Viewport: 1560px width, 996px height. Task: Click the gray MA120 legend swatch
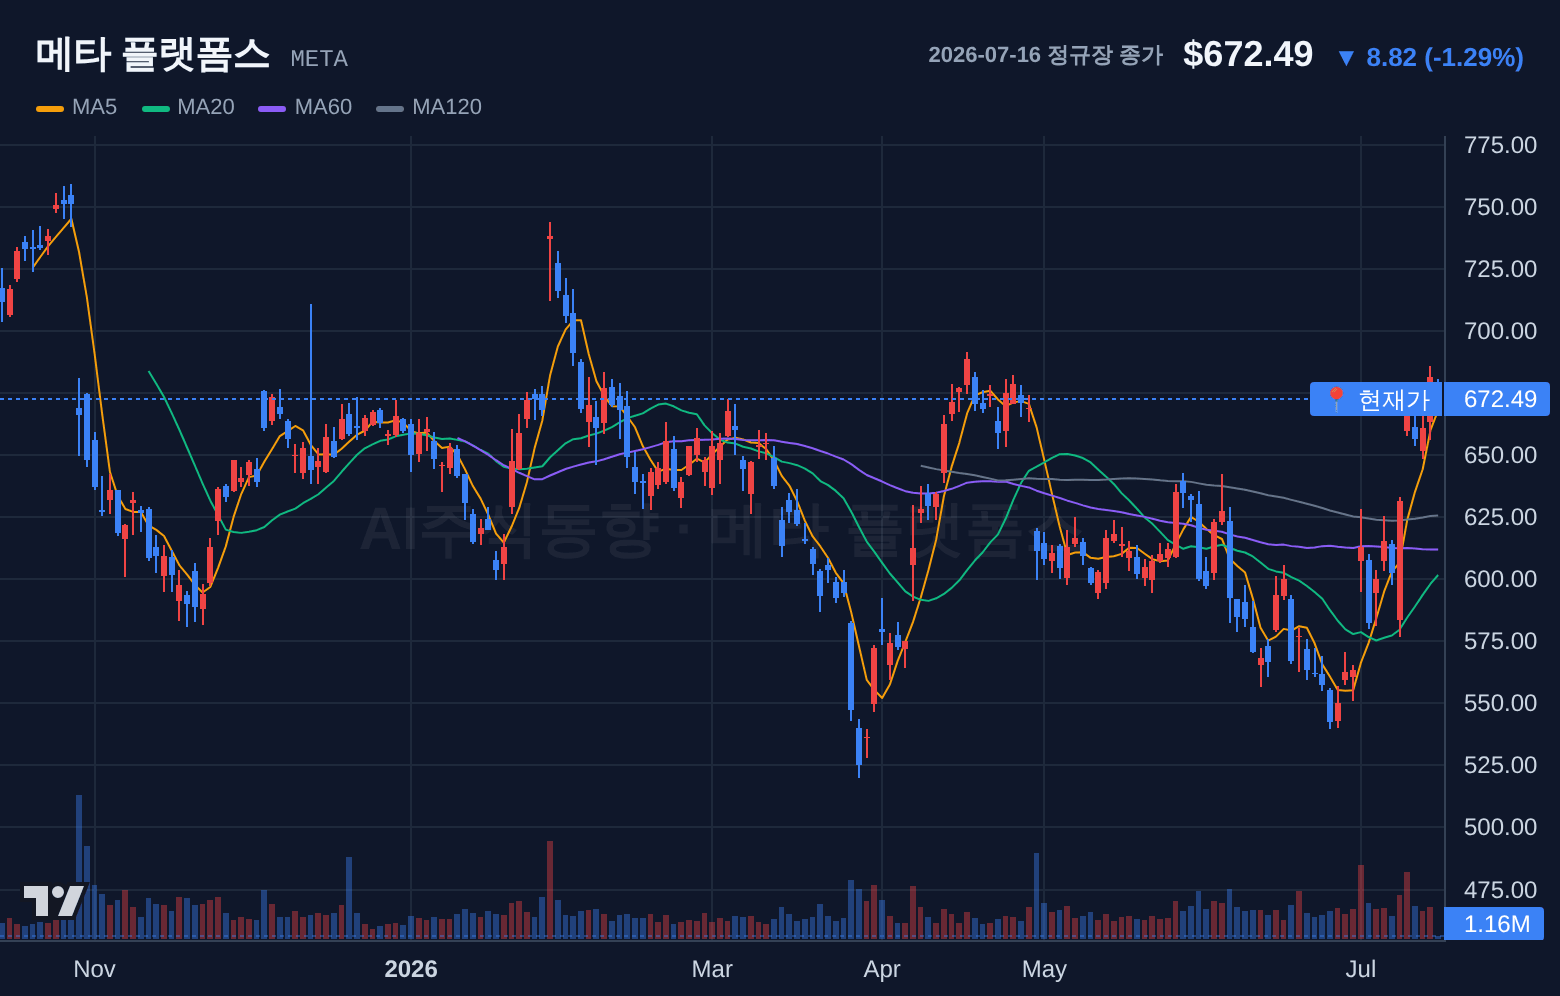coord(390,108)
